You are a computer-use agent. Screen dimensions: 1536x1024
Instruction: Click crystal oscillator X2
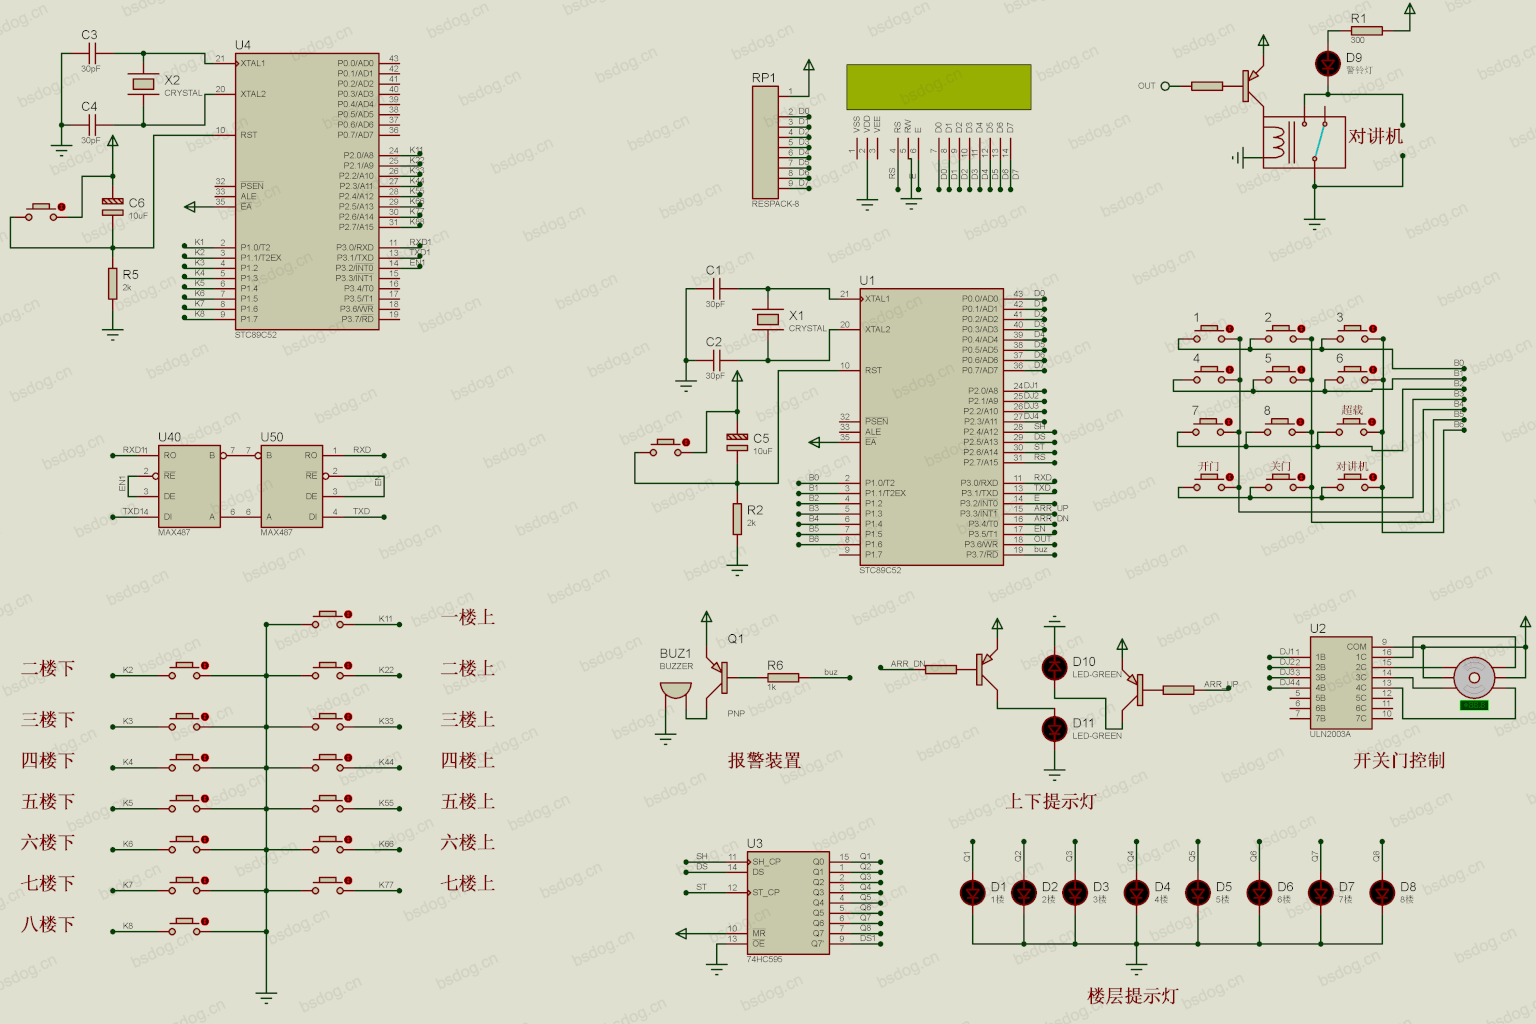pos(143,84)
